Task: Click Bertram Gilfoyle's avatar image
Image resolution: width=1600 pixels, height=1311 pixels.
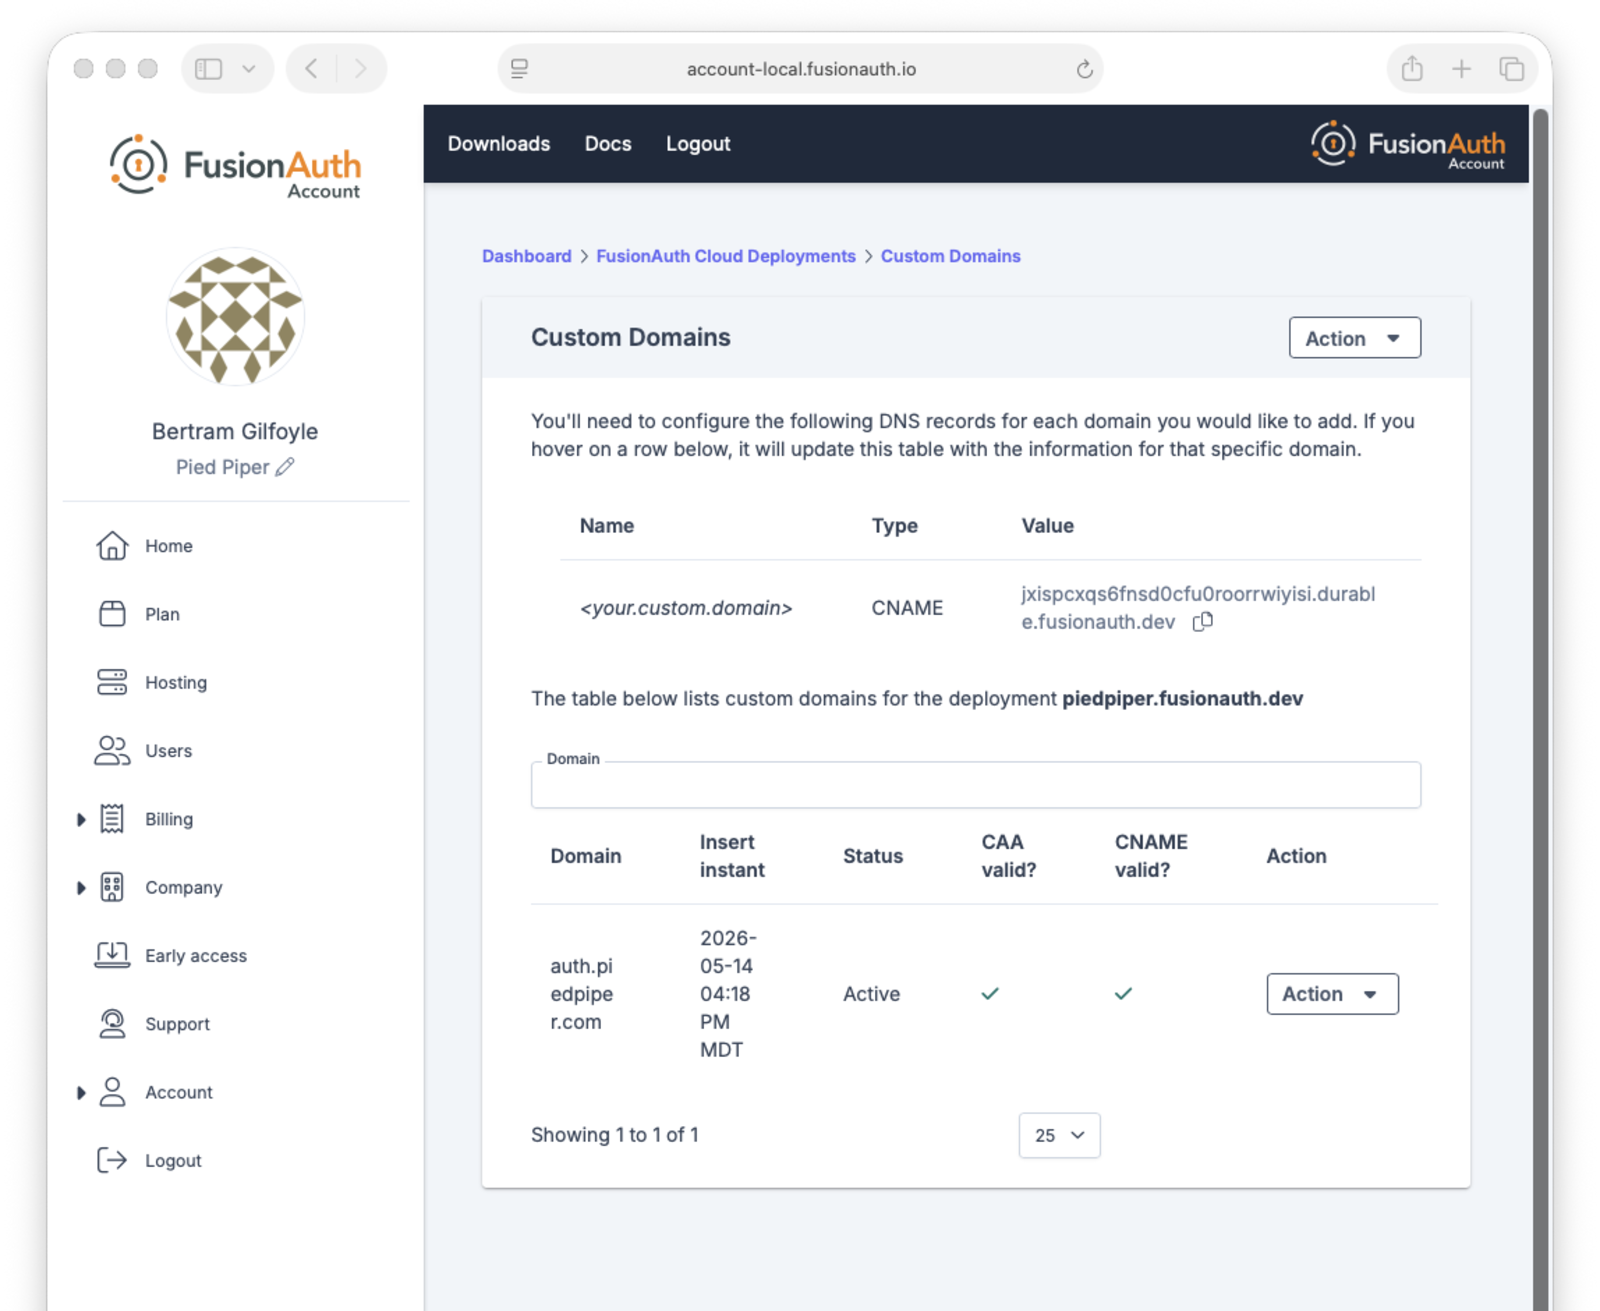Action: [x=235, y=318]
